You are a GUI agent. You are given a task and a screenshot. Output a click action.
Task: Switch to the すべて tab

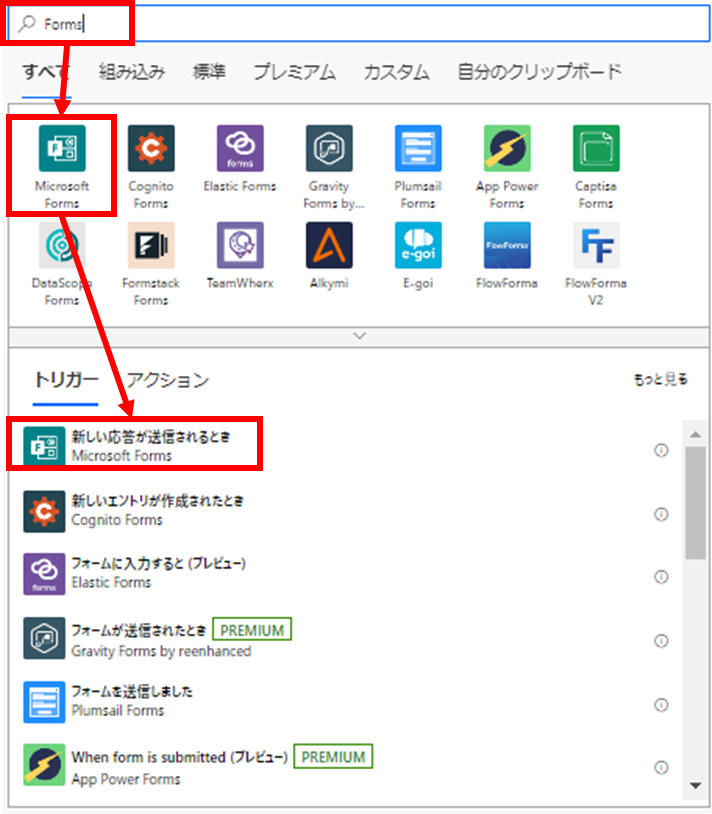tap(46, 72)
